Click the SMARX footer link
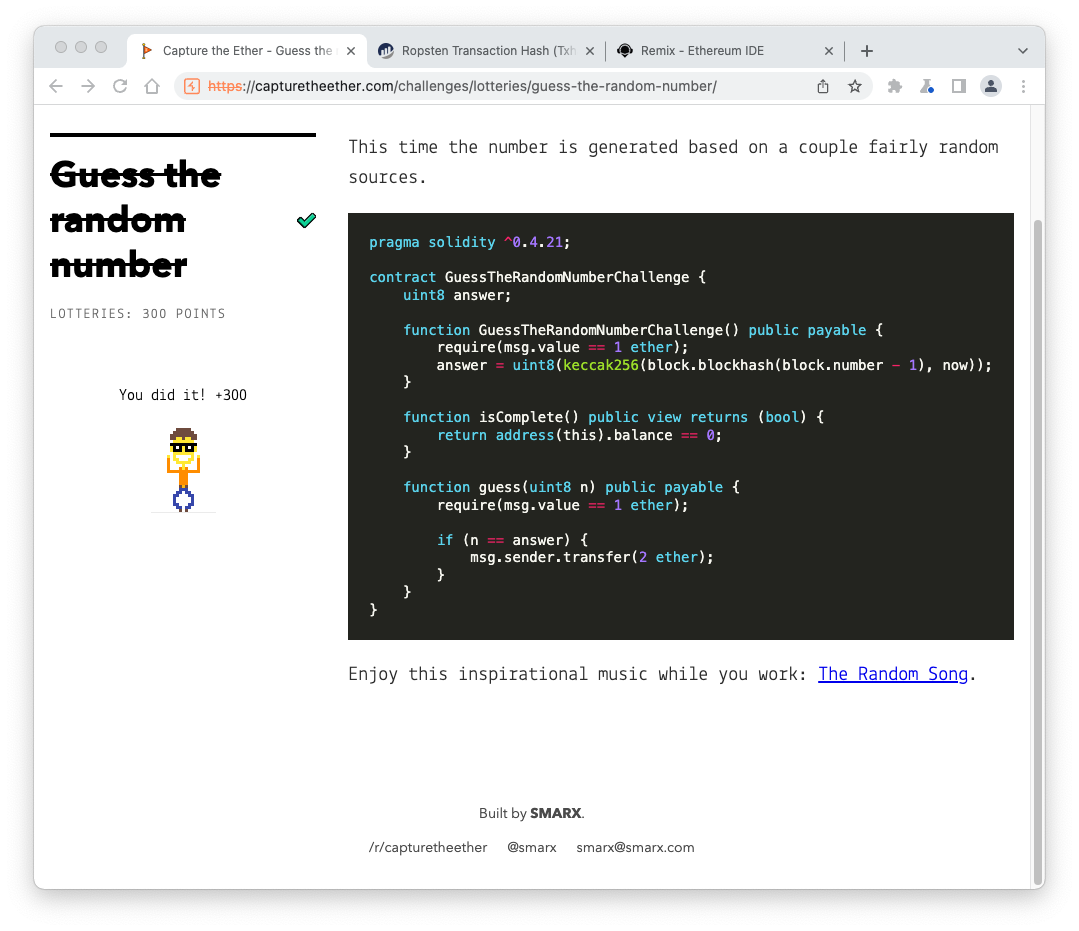Viewport: 1079px width, 931px height. click(555, 813)
